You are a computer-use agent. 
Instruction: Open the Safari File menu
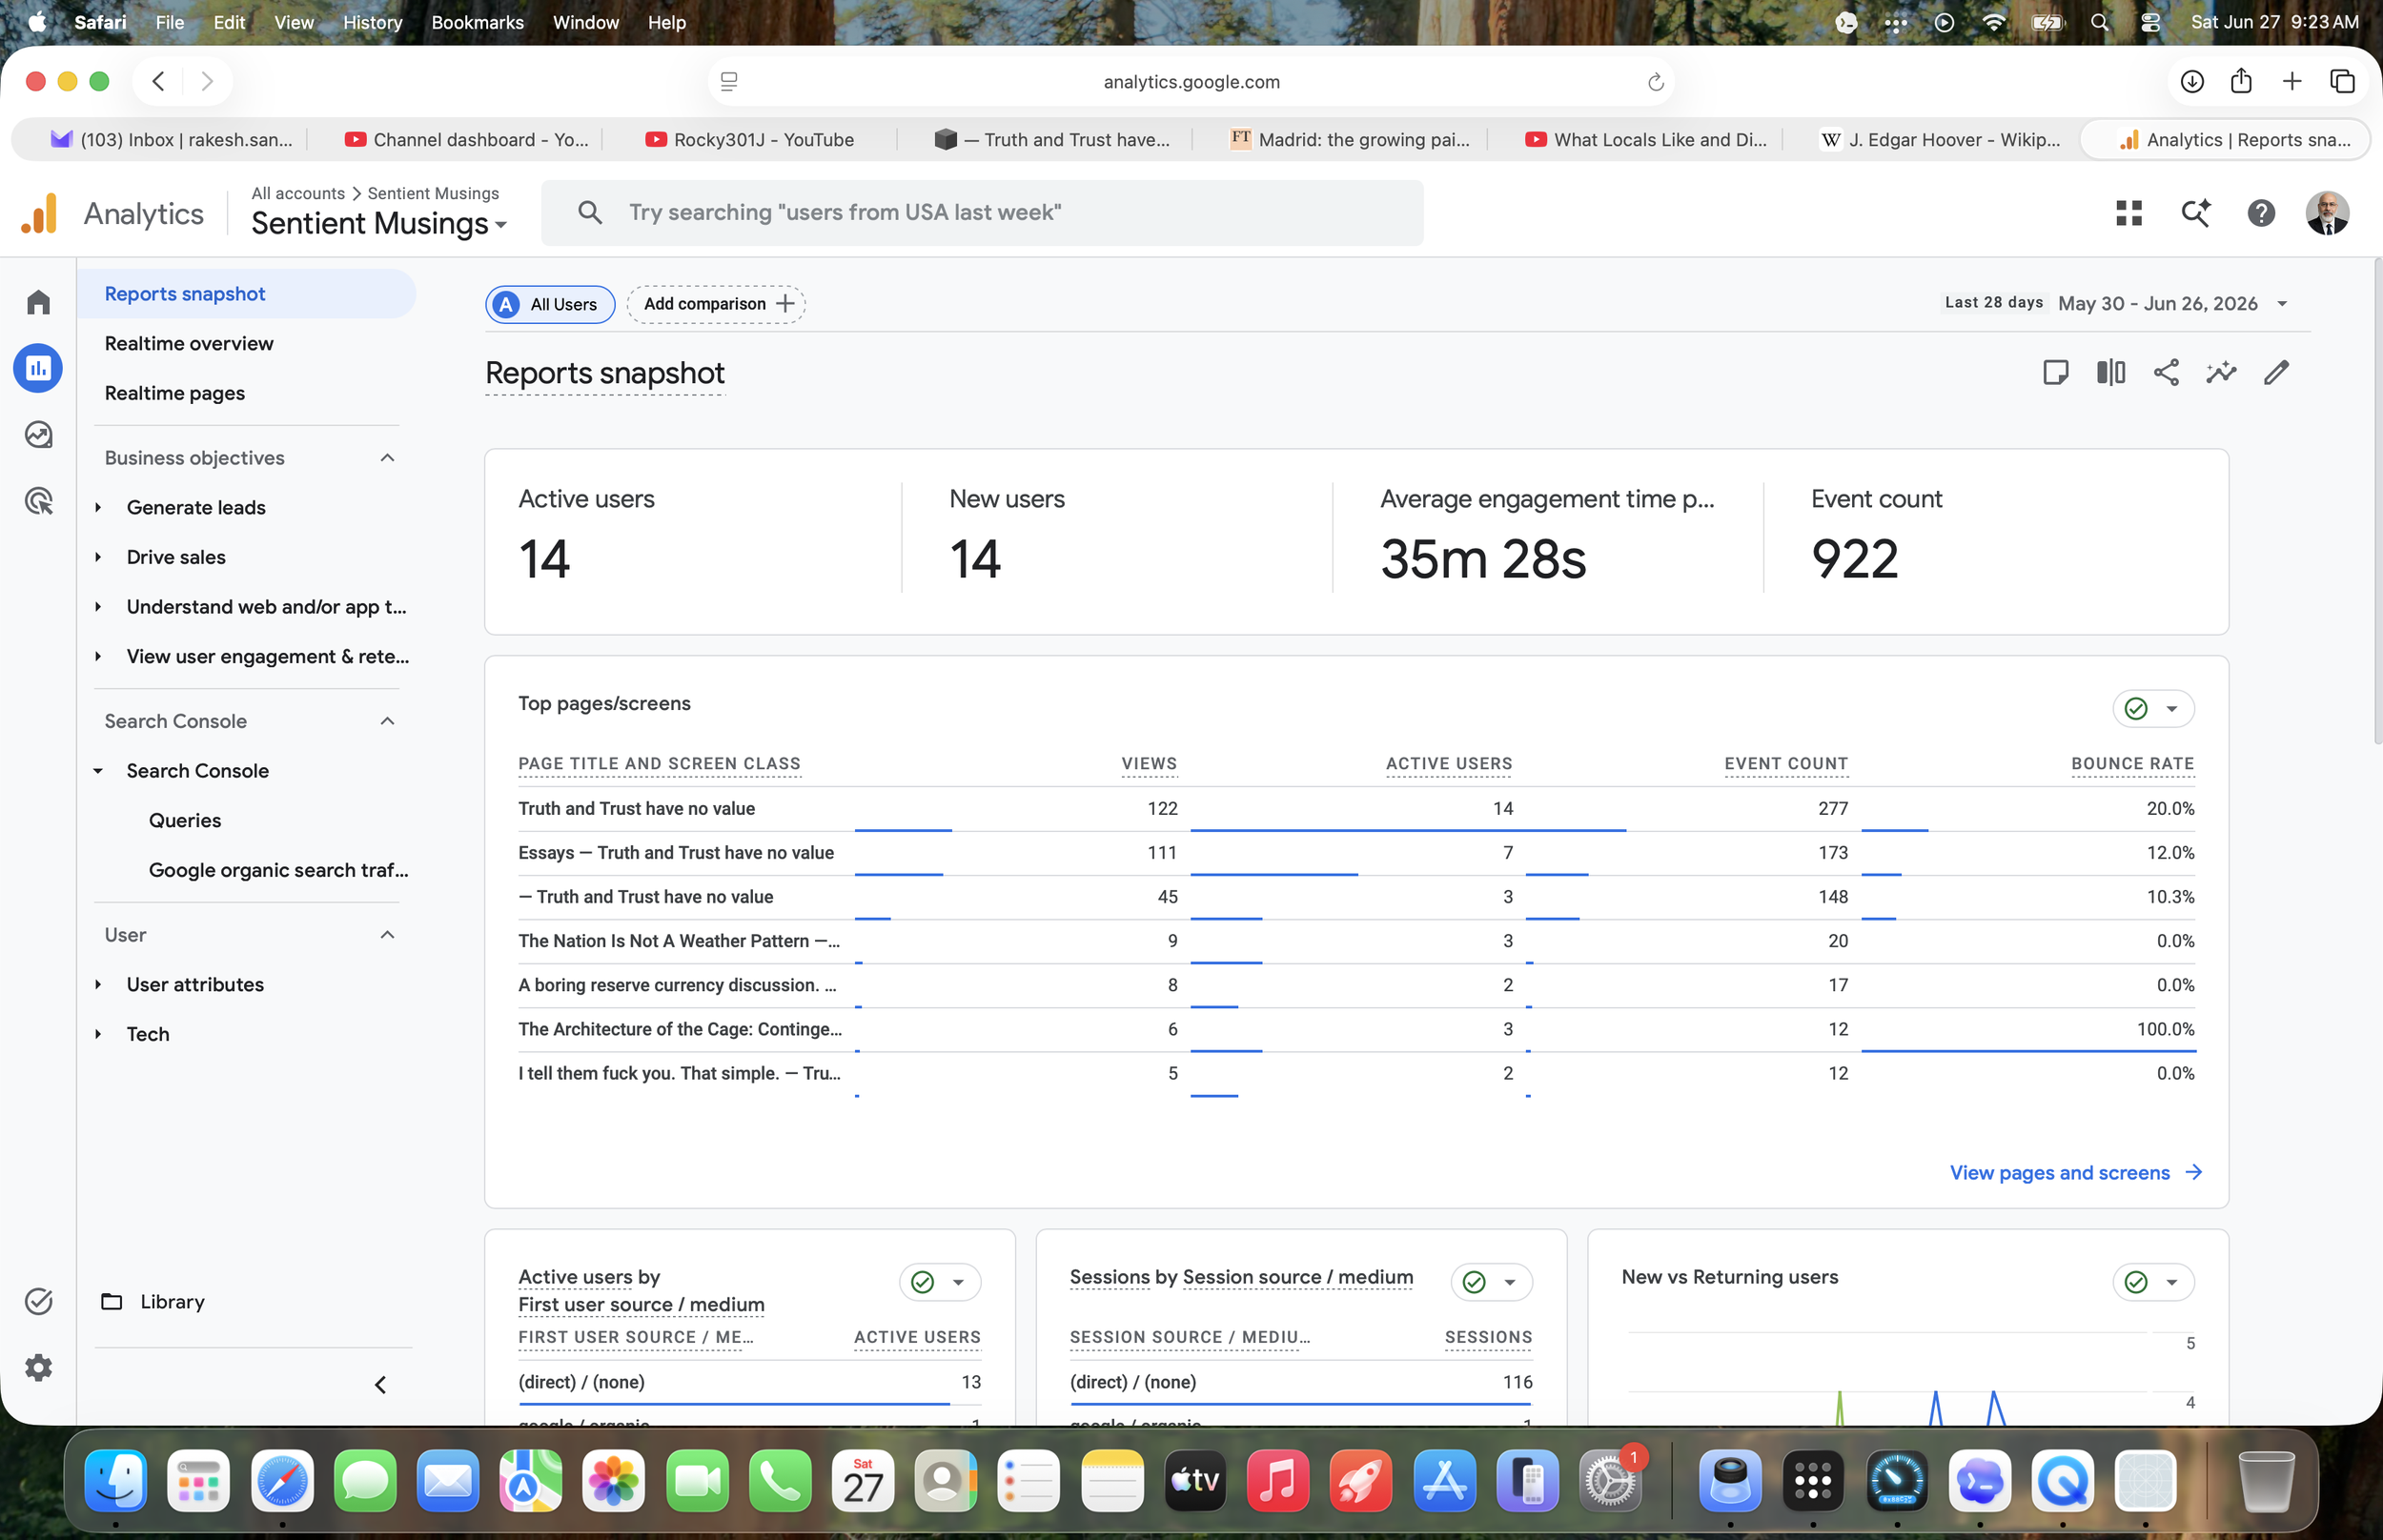point(169,22)
